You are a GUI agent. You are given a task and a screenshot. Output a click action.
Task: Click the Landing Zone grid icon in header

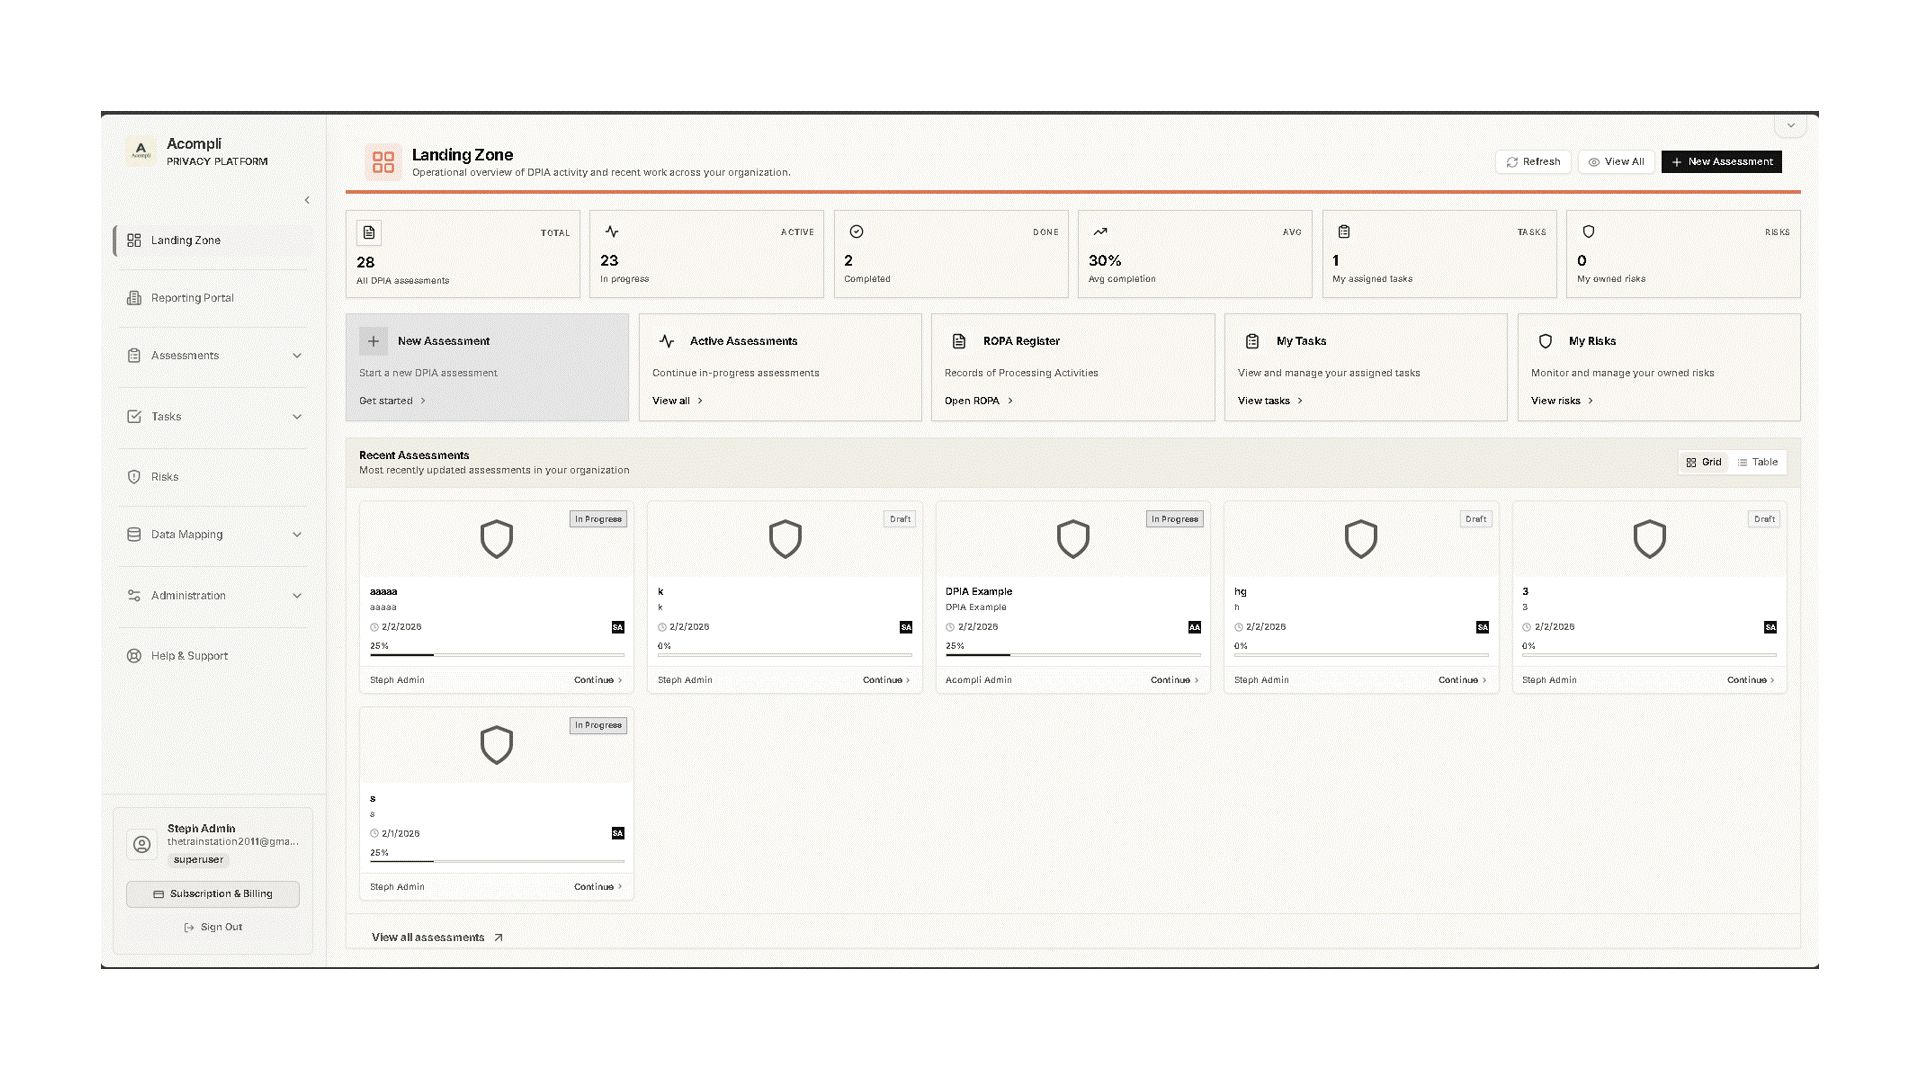point(383,161)
